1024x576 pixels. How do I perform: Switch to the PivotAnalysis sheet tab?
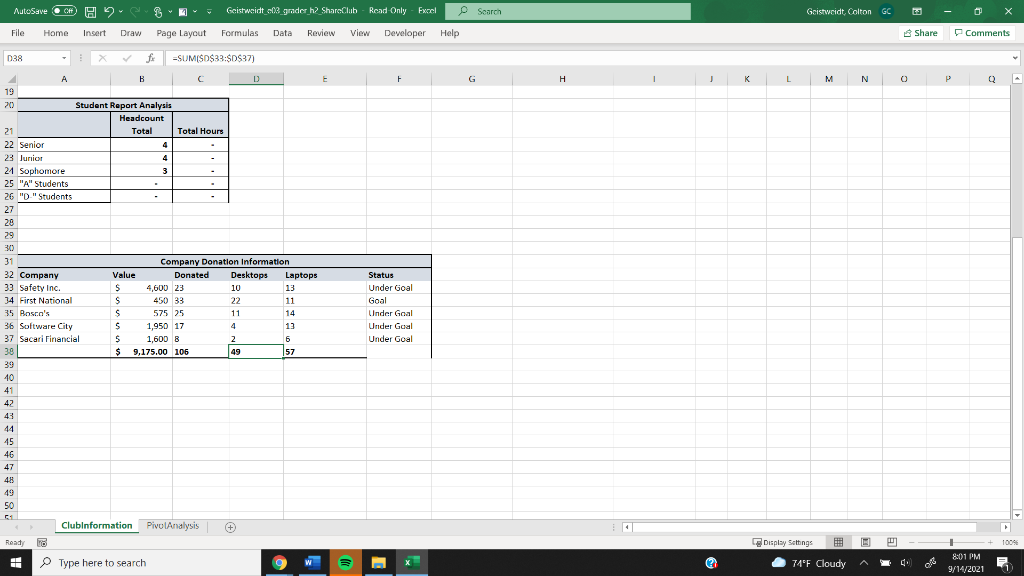172,525
